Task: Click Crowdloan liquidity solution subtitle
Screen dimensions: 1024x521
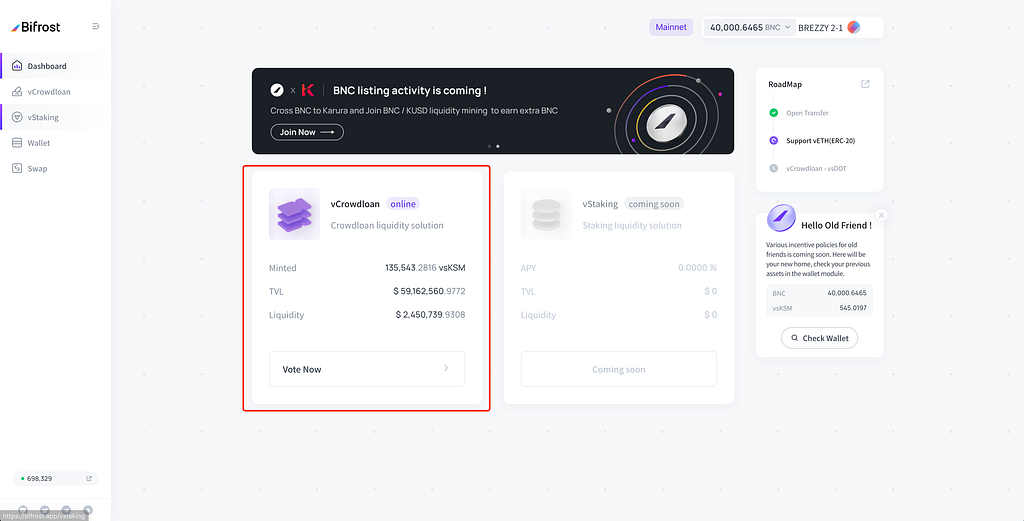Action: click(387, 225)
